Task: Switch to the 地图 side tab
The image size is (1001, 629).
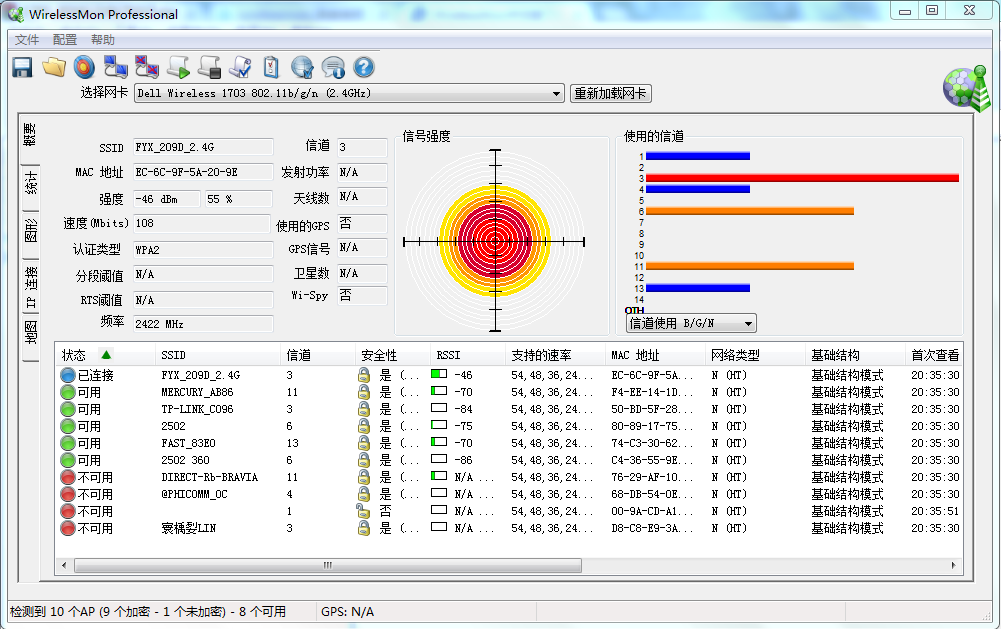Action: [x=30, y=333]
